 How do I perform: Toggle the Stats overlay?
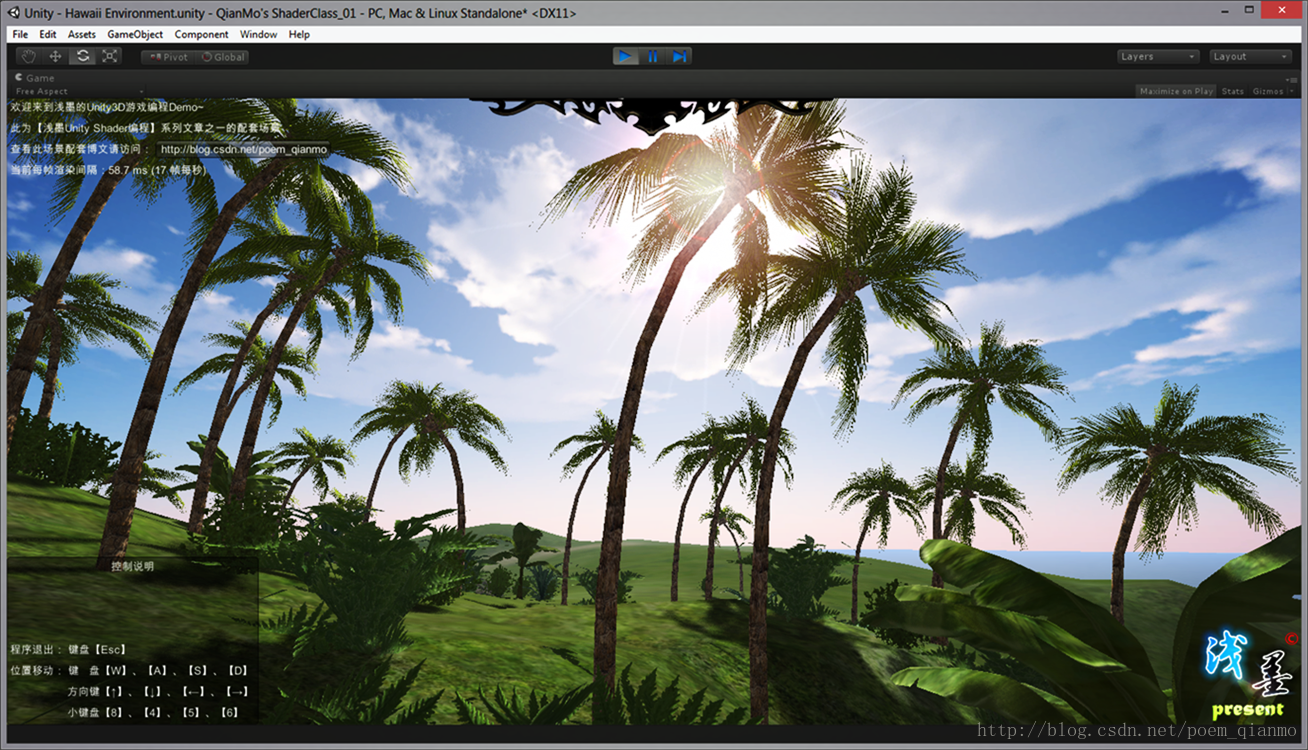[x=1233, y=91]
